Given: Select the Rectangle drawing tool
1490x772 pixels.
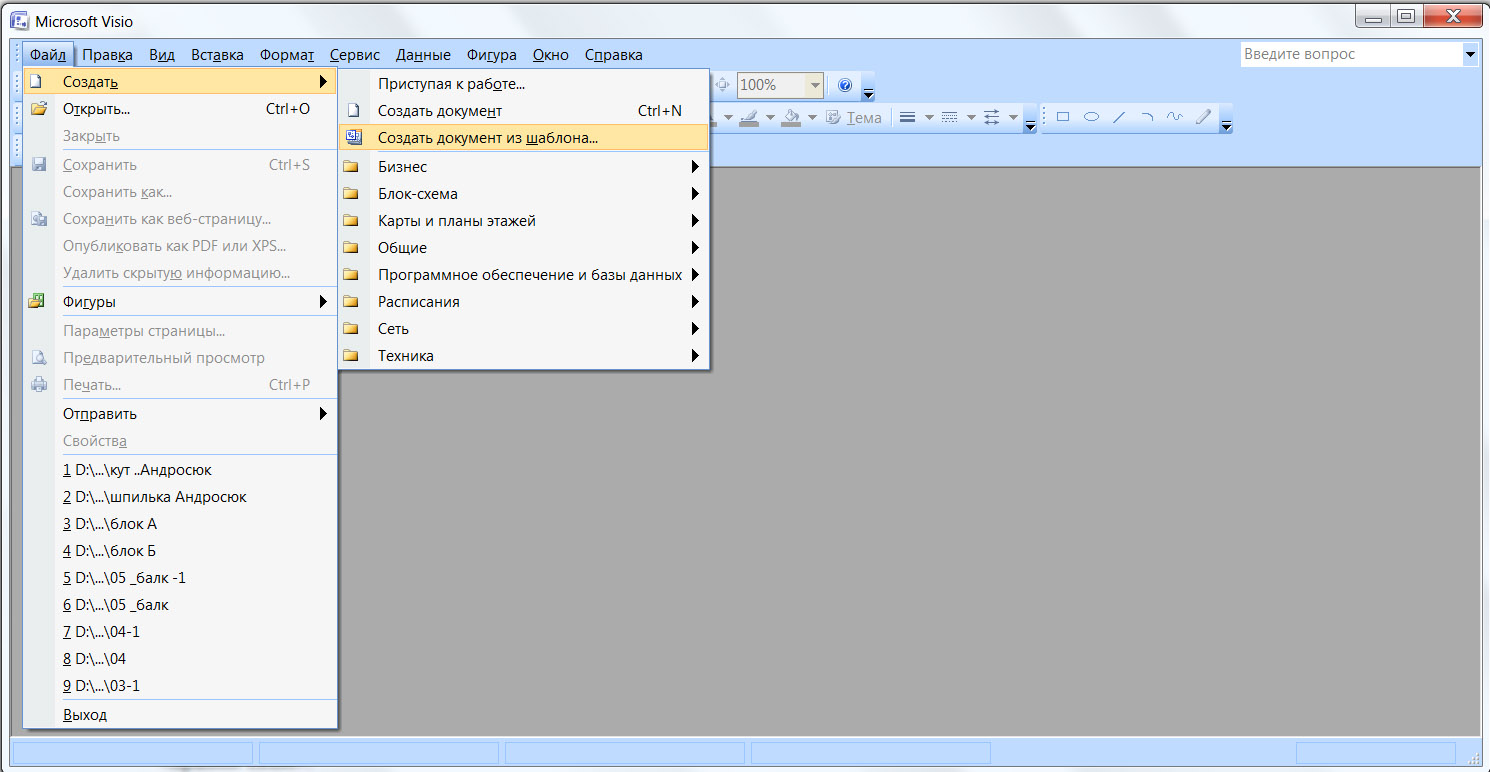Looking at the screenshot, I should [1063, 117].
